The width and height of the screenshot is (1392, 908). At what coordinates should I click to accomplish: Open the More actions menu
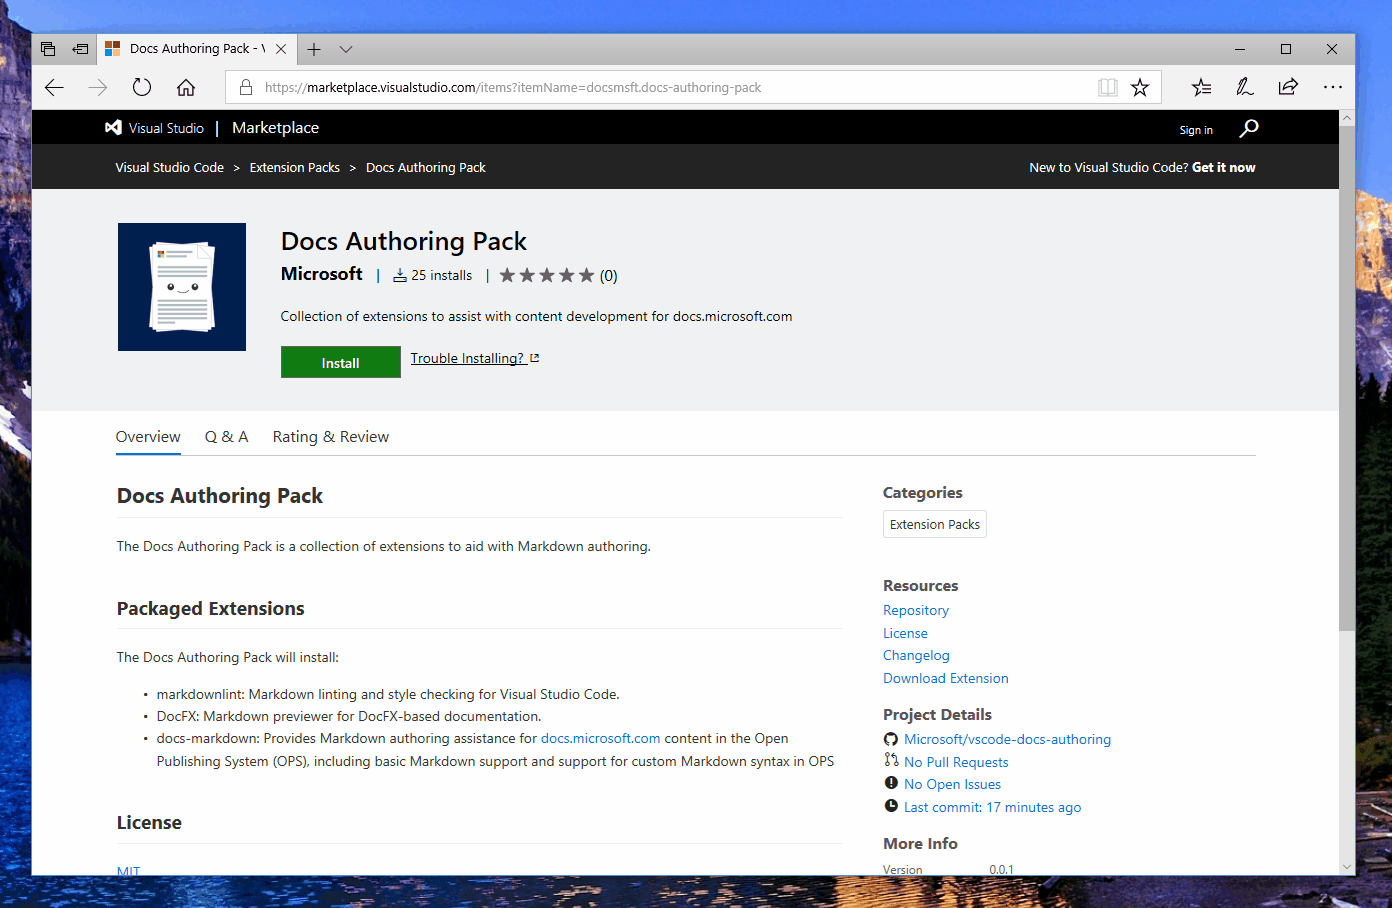[x=1333, y=87]
